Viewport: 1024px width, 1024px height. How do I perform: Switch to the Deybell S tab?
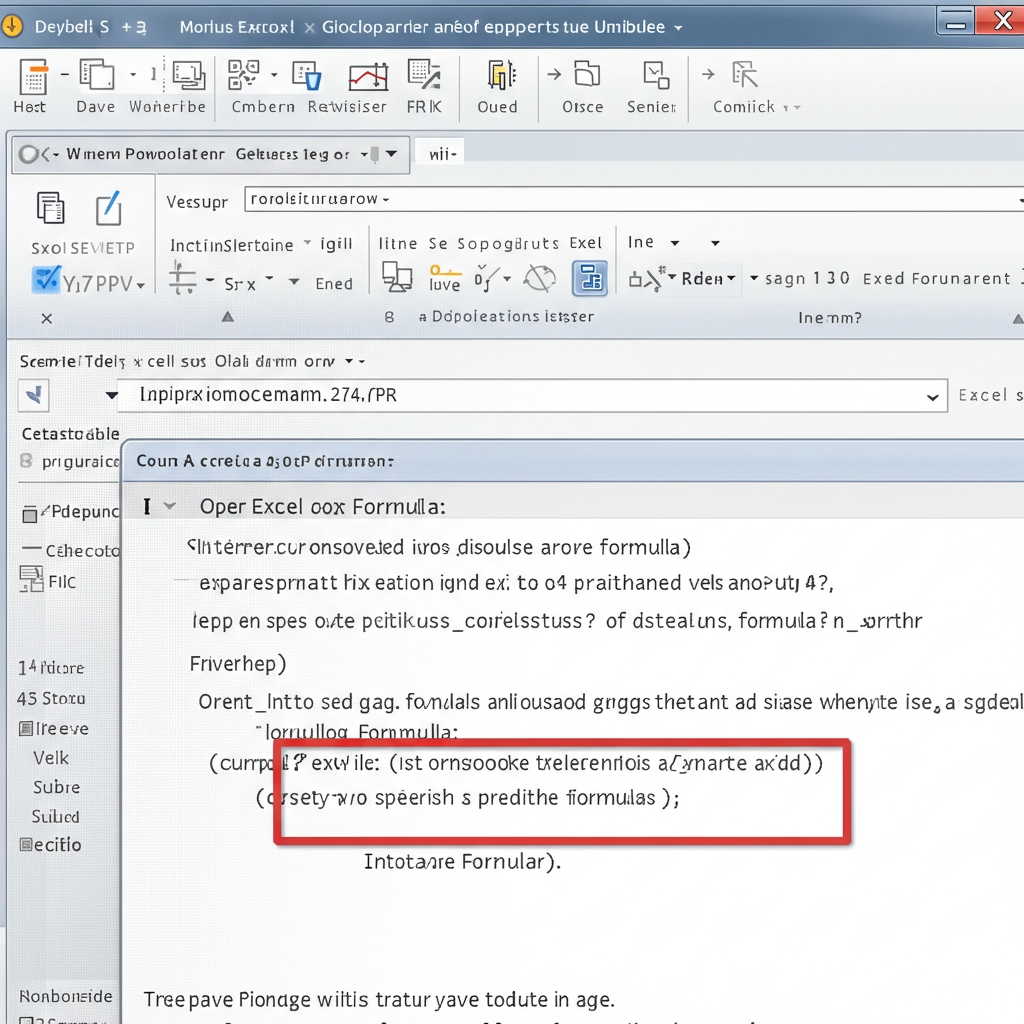72,27
